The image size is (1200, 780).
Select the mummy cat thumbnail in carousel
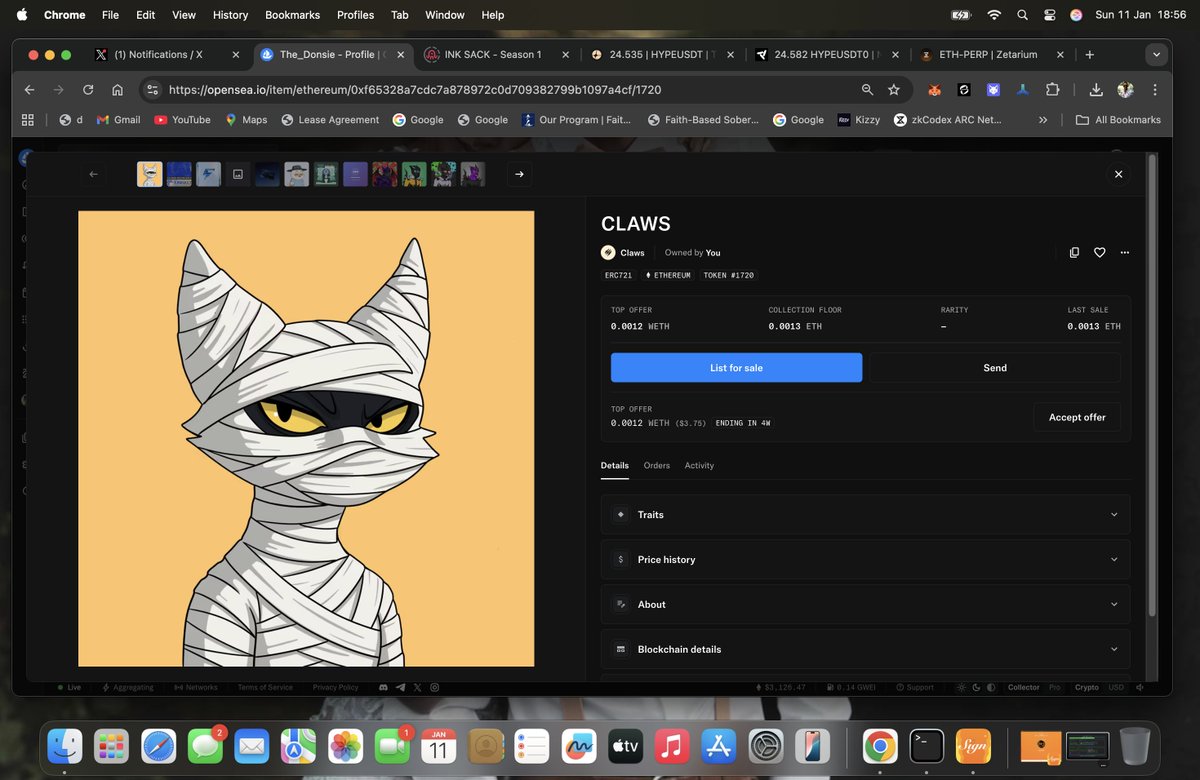point(149,174)
